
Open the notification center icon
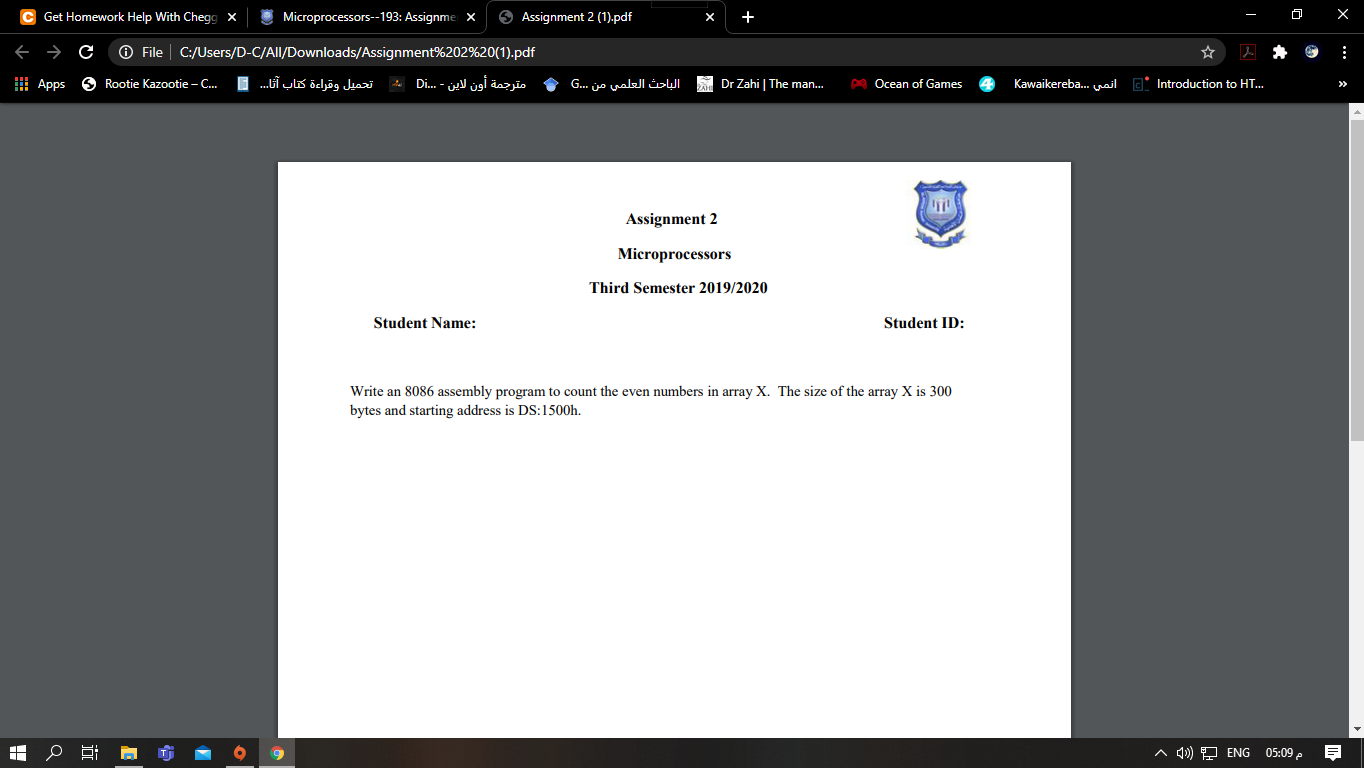[1332, 753]
